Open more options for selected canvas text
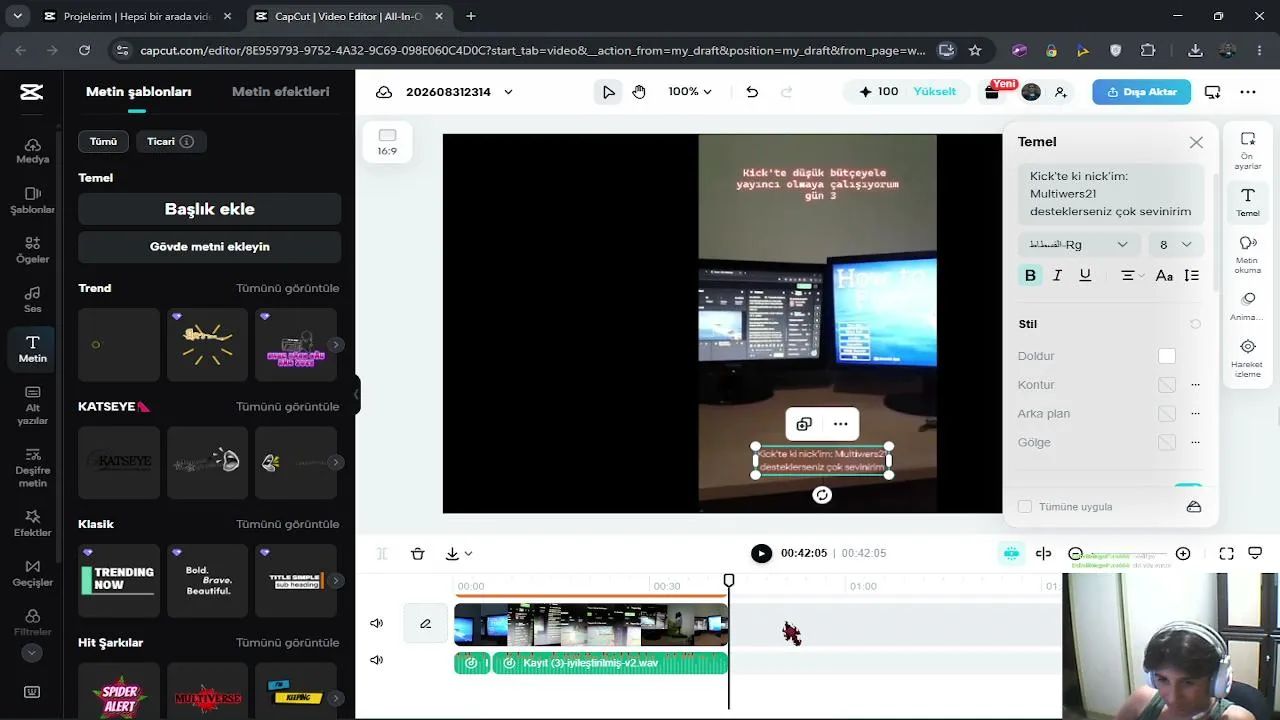 coord(841,424)
